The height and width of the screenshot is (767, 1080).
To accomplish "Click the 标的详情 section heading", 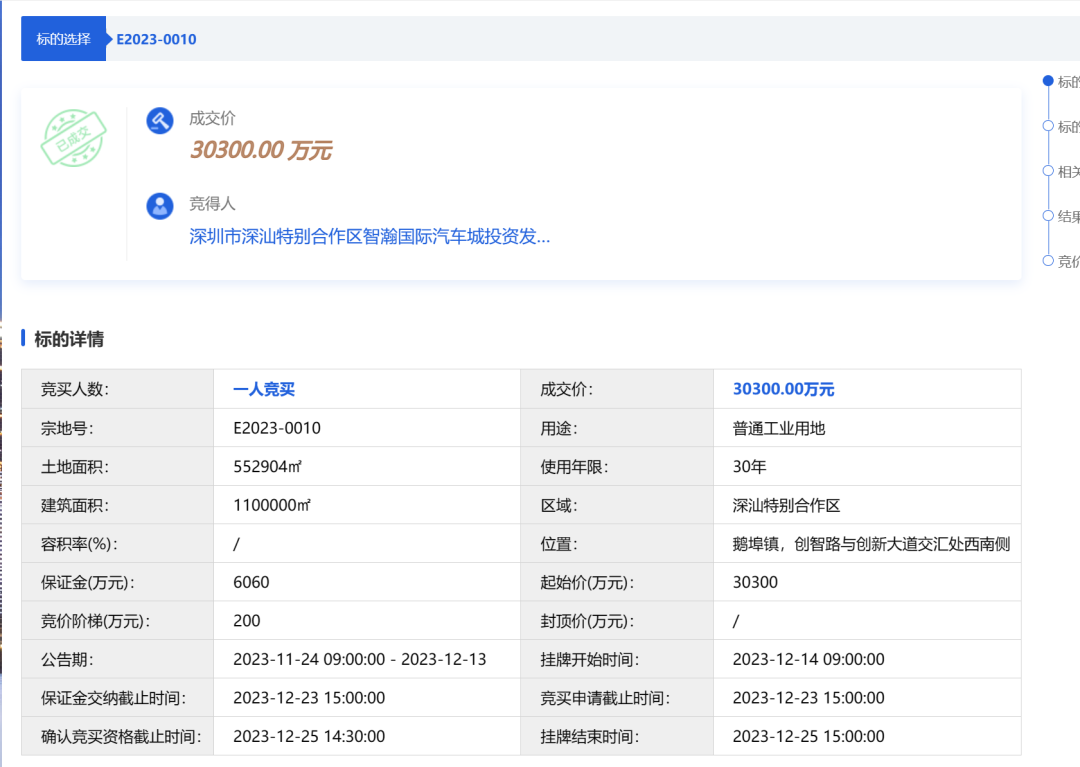I will coord(68,339).
